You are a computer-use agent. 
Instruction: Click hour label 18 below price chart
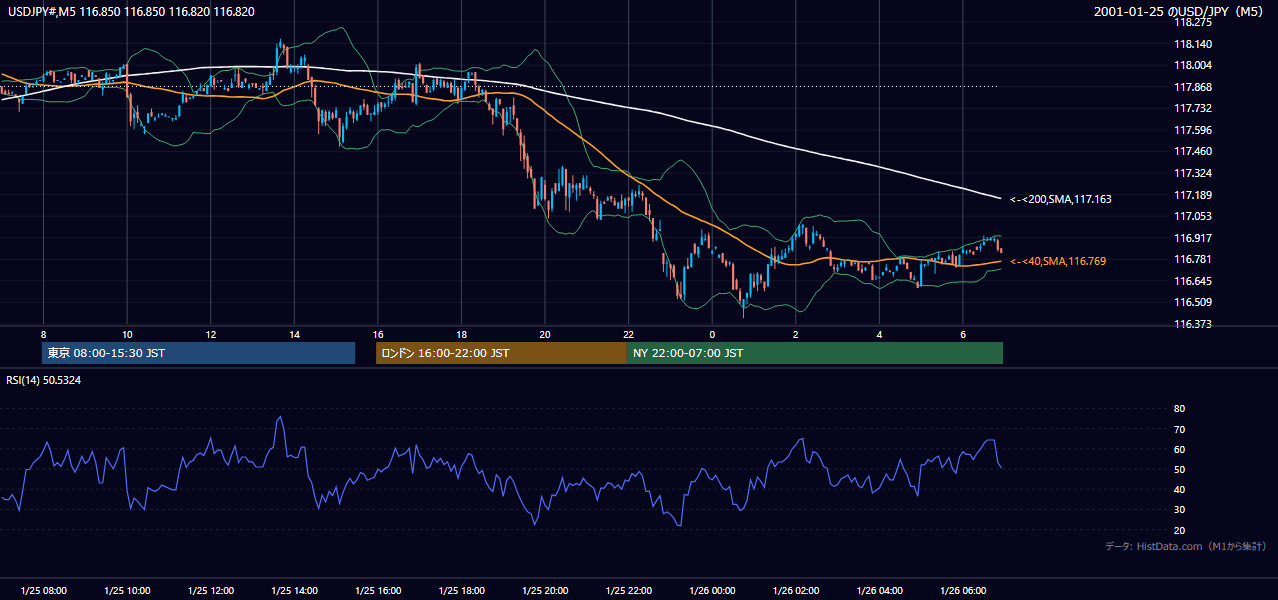(x=461, y=334)
